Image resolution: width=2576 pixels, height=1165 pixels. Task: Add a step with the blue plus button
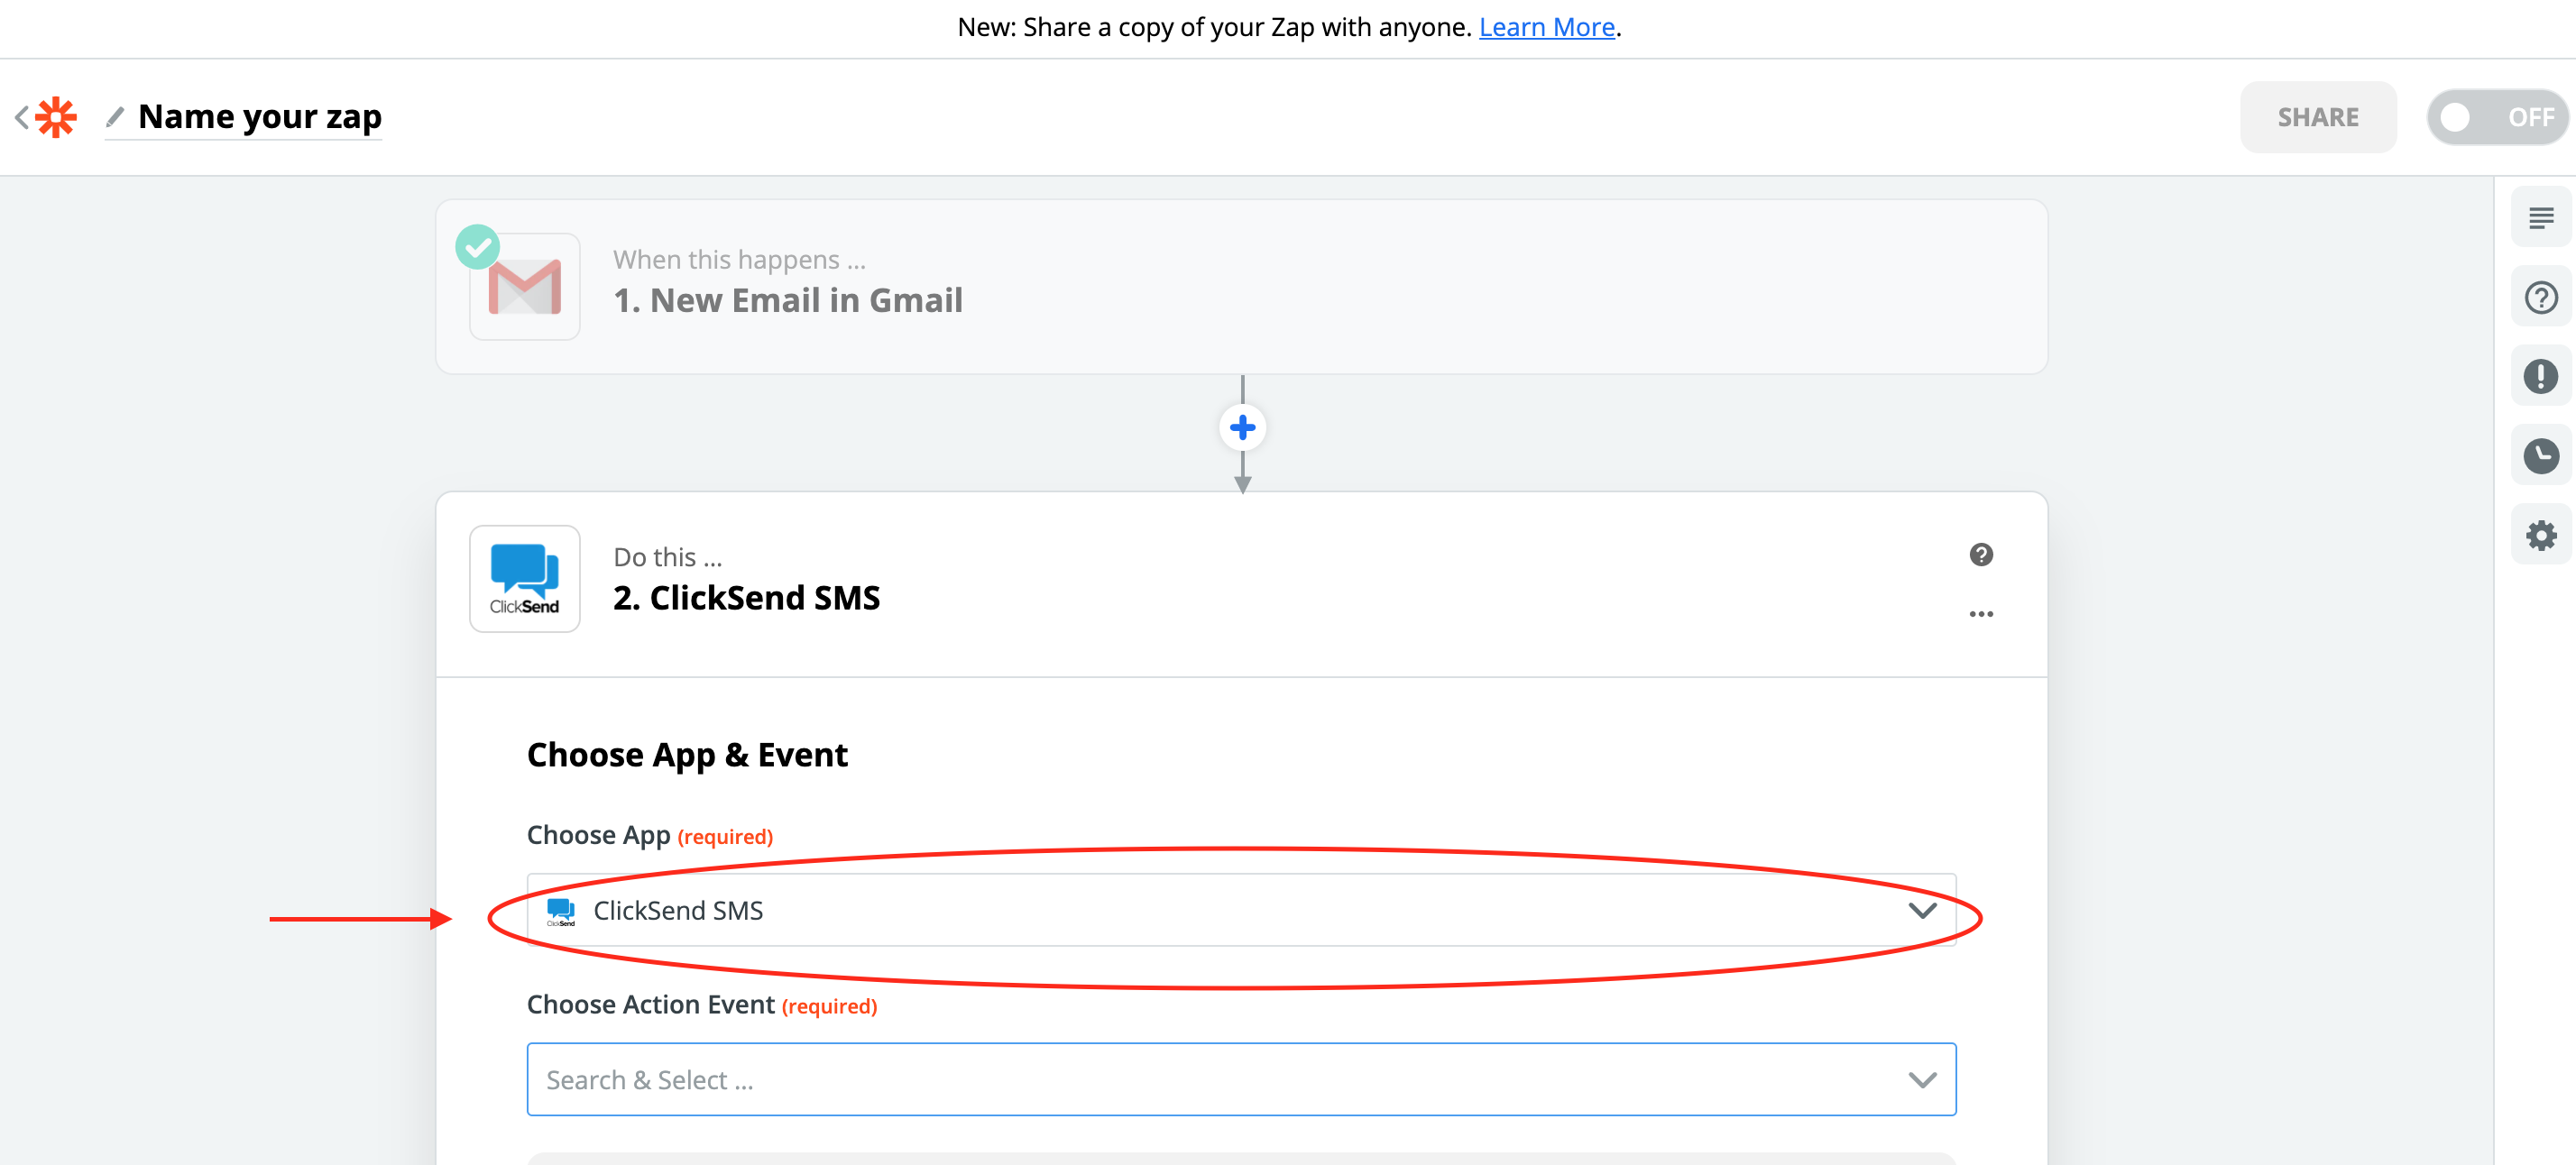[1242, 428]
